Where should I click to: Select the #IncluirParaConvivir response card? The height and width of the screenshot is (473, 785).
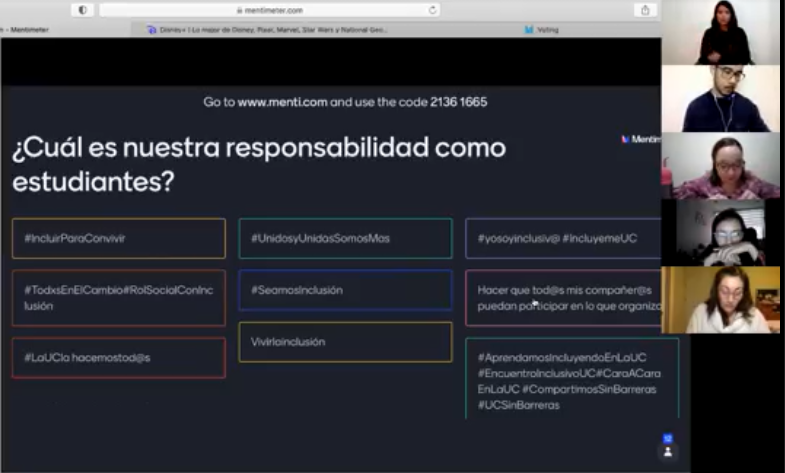[119, 238]
